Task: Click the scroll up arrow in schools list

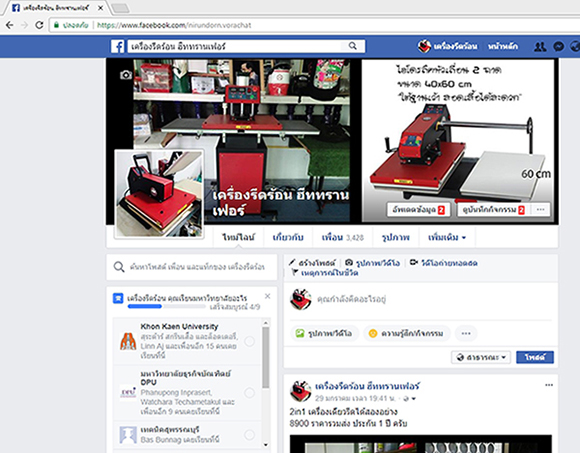Action: coord(266,323)
